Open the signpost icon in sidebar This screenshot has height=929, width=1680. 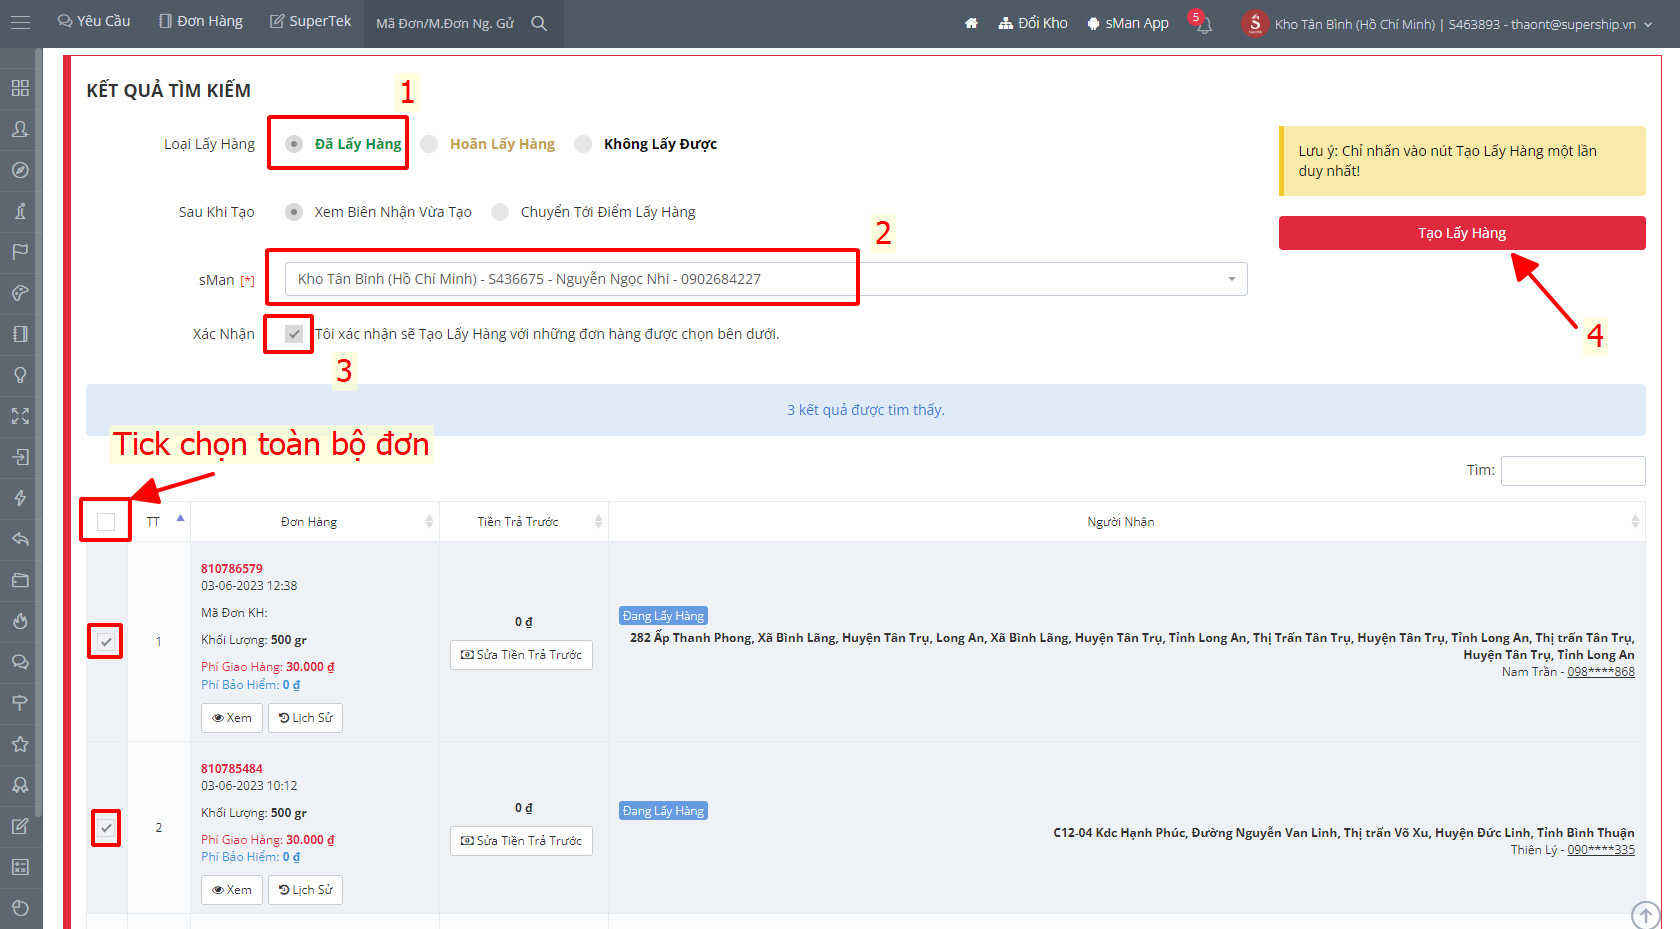point(20,703)
